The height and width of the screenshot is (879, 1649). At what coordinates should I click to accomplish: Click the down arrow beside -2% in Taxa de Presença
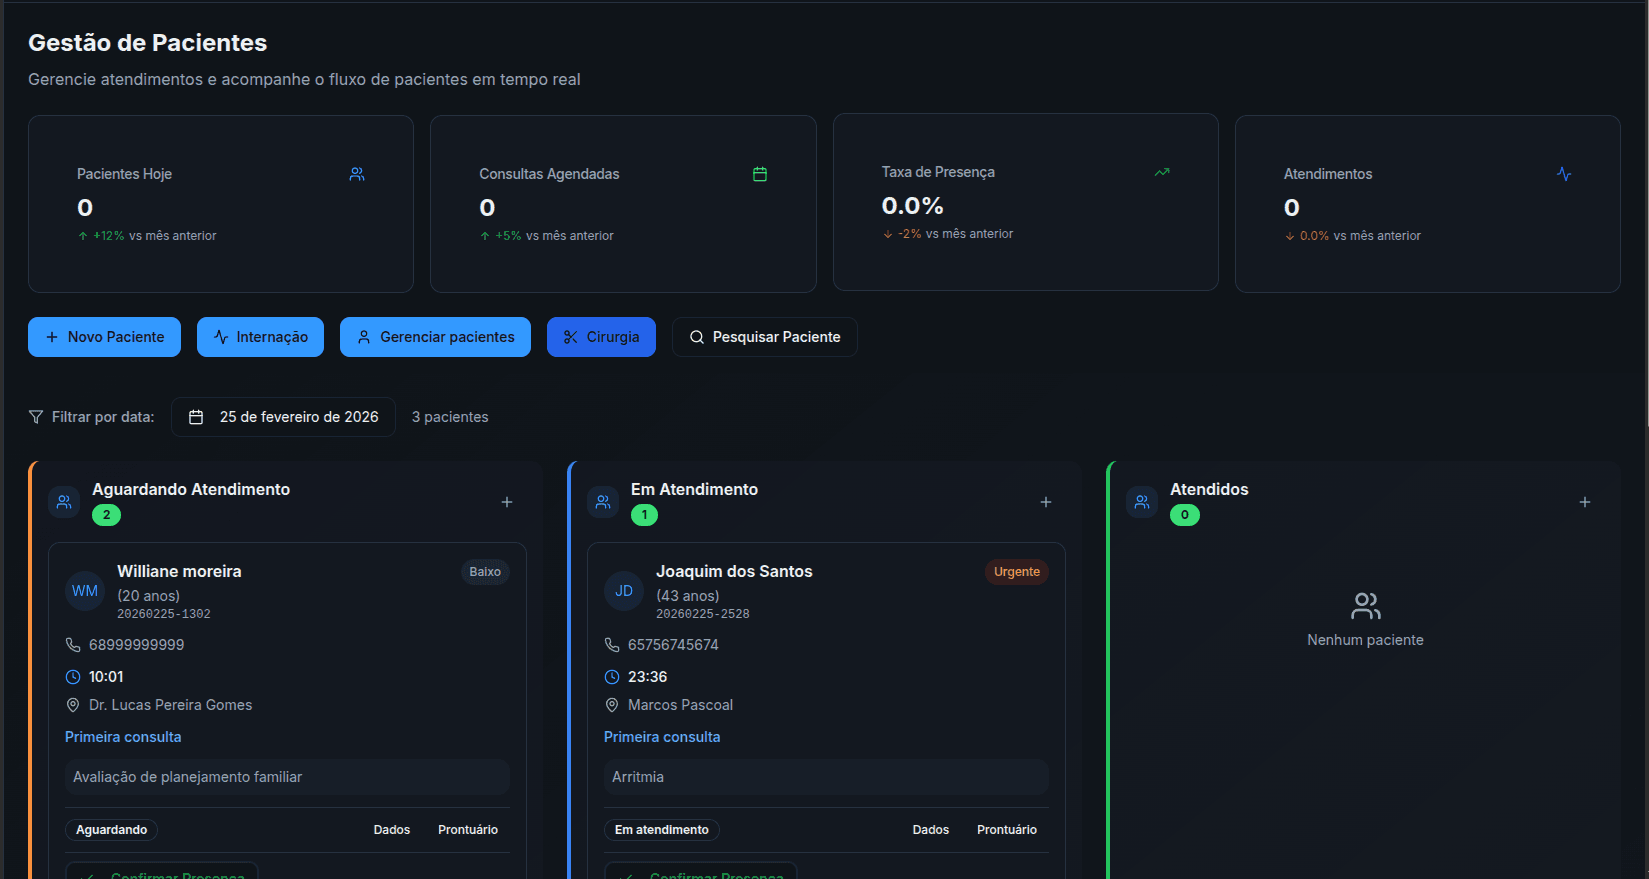[x=888, y=234]
